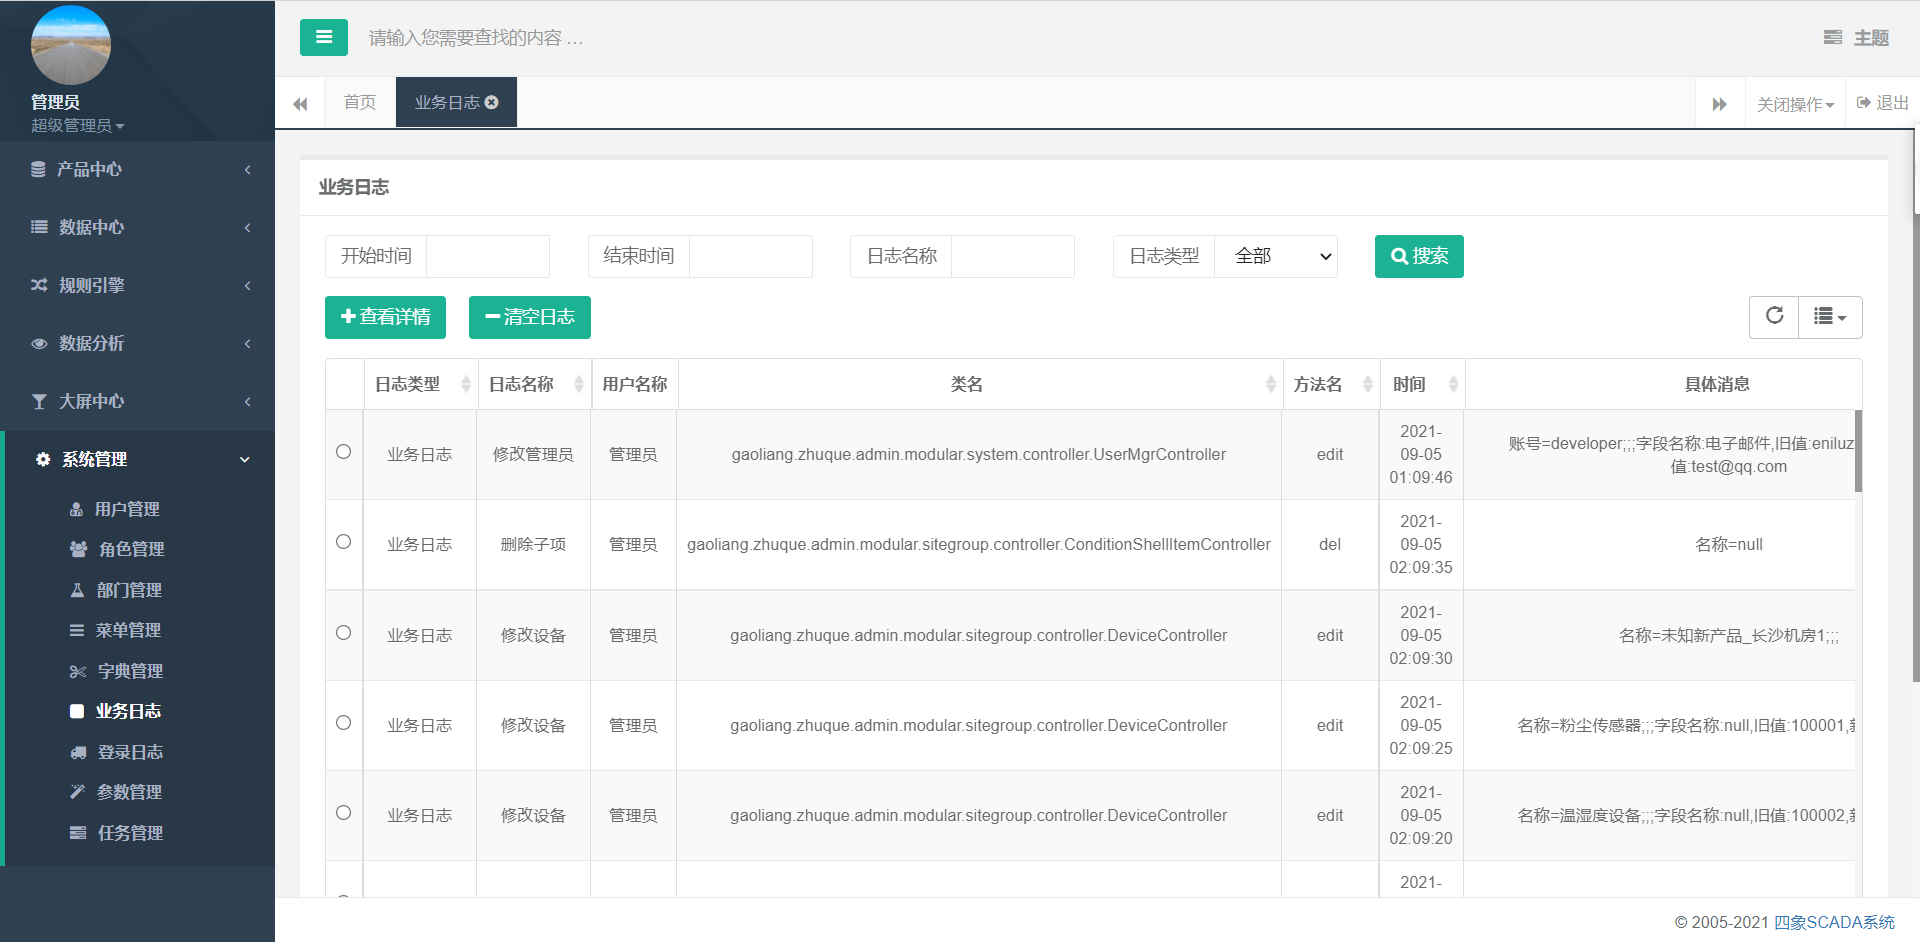Open the table columns list dropdown
The width and height of the screenshot is (1920, 942).
[x=1829, y=317]
